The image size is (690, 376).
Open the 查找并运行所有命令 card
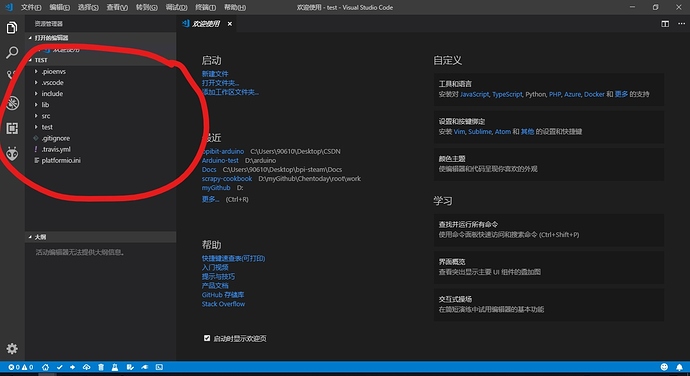coord(549,230)
